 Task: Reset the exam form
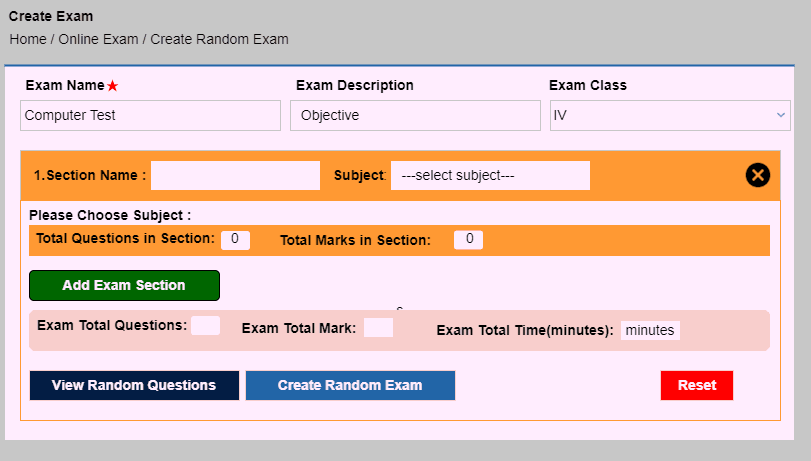[x=697, y=385]
